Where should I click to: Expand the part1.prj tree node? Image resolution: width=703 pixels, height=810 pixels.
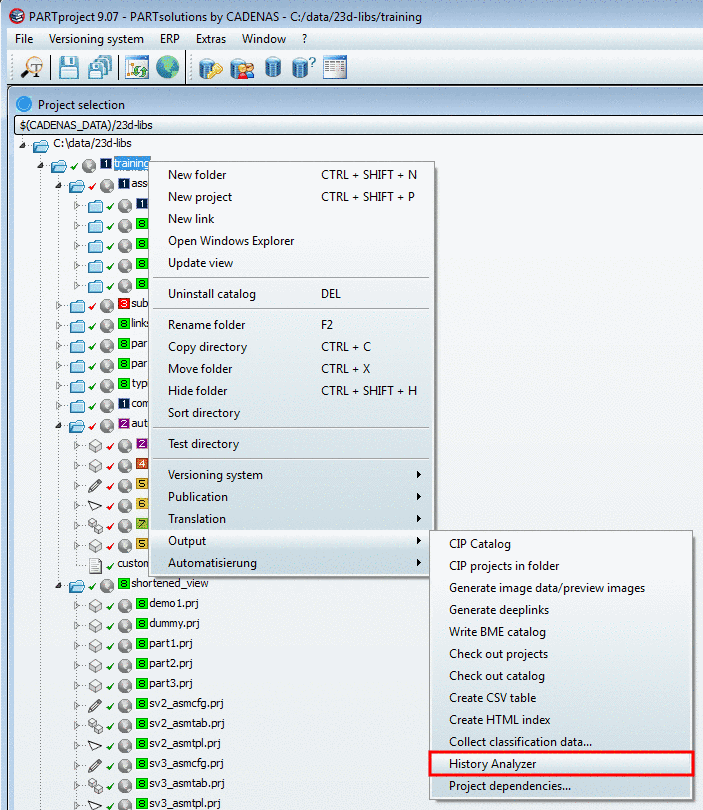76,645
